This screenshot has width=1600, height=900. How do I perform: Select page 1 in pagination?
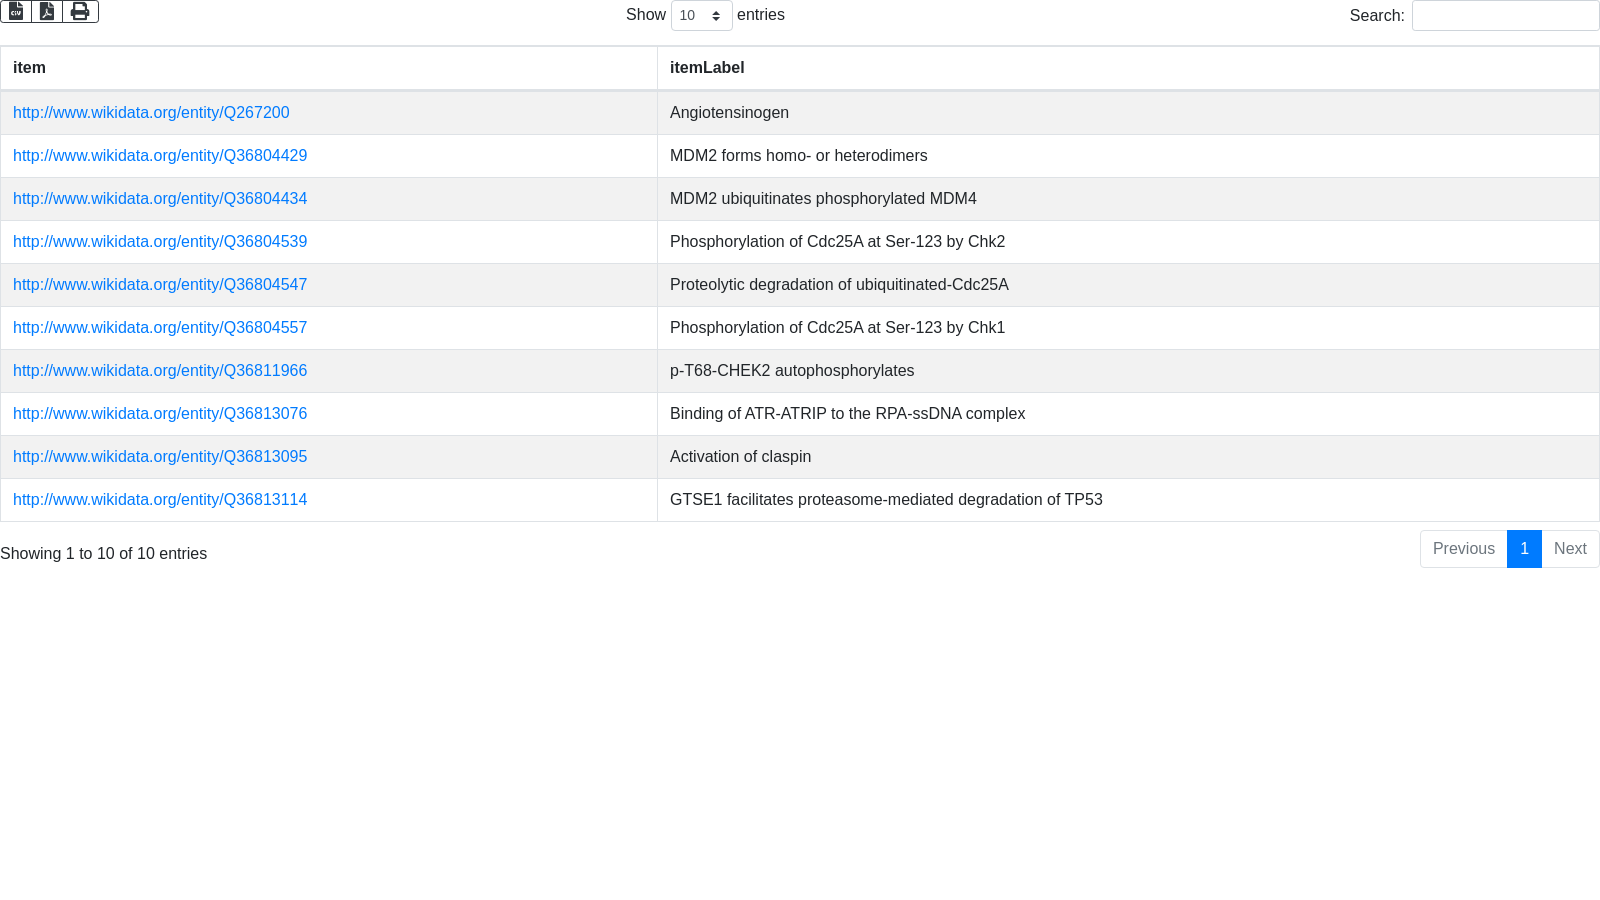click(1524, 549)
